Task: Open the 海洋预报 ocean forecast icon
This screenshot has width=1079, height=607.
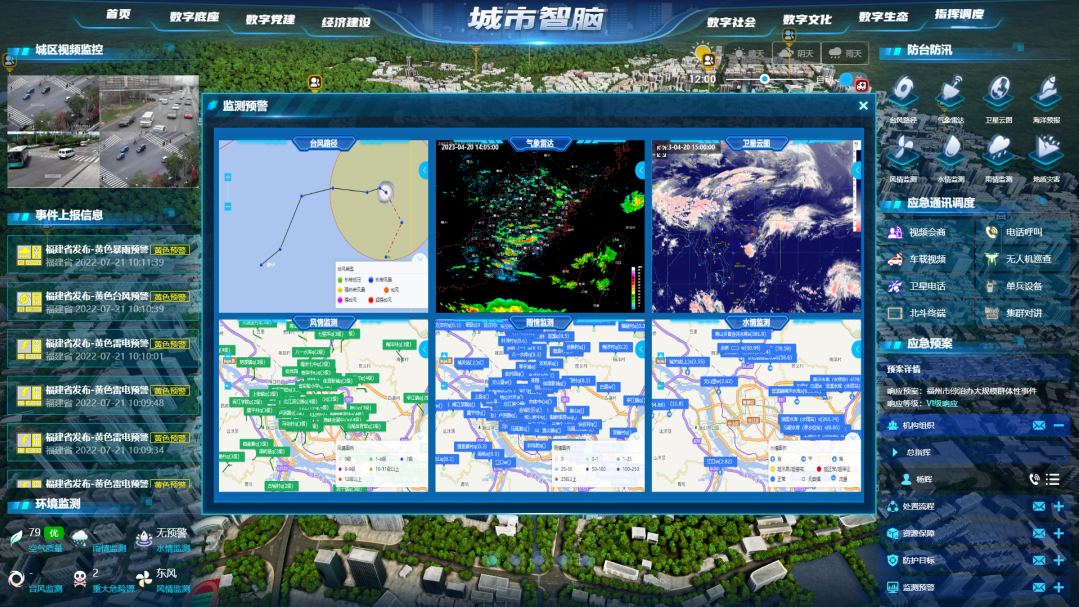Action: pos(1046,94)
